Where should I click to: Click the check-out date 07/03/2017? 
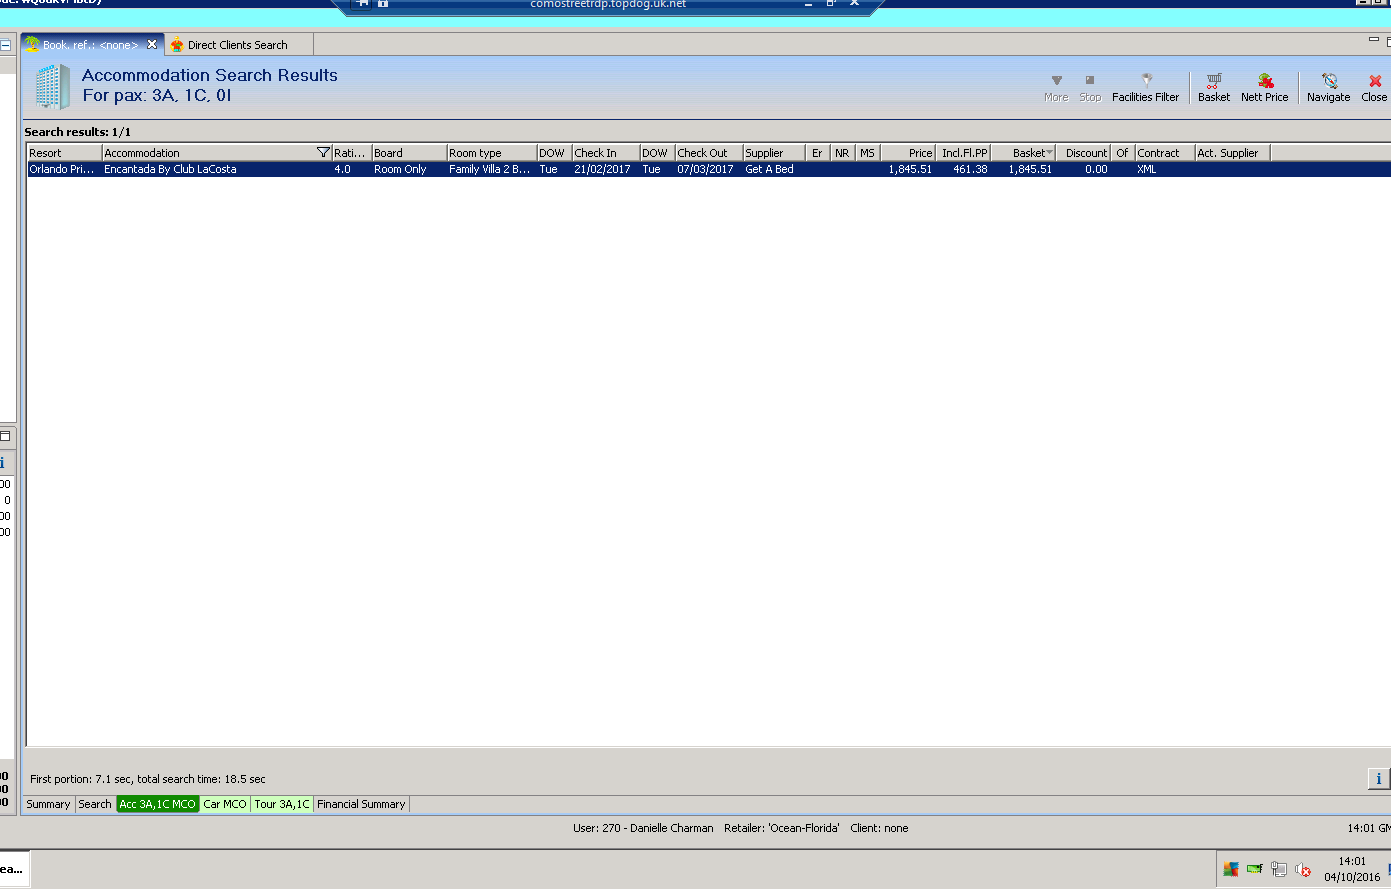pos(705,169)
